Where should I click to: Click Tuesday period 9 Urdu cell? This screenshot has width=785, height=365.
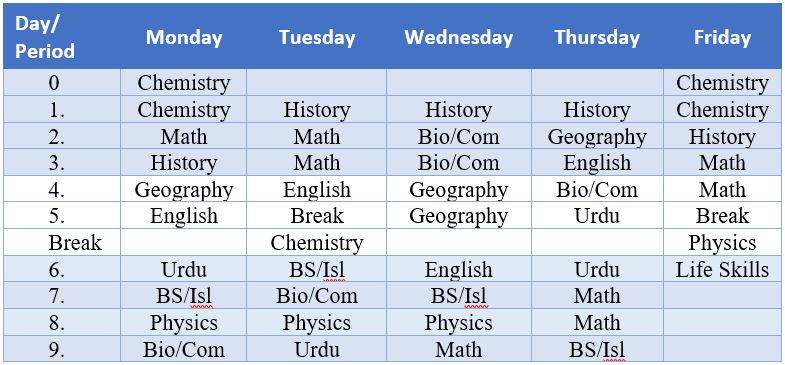tap(316, 349)
